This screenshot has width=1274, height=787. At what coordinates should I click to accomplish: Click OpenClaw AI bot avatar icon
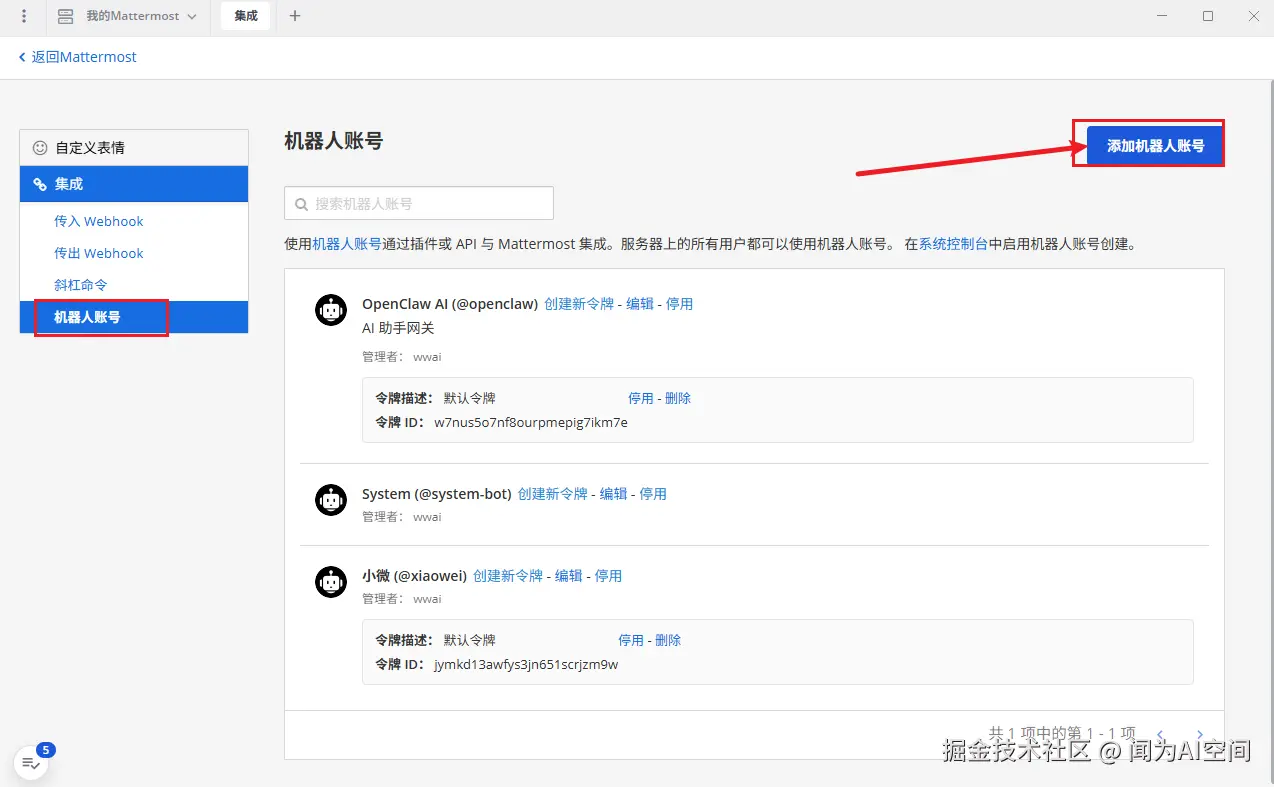point(331,310)
